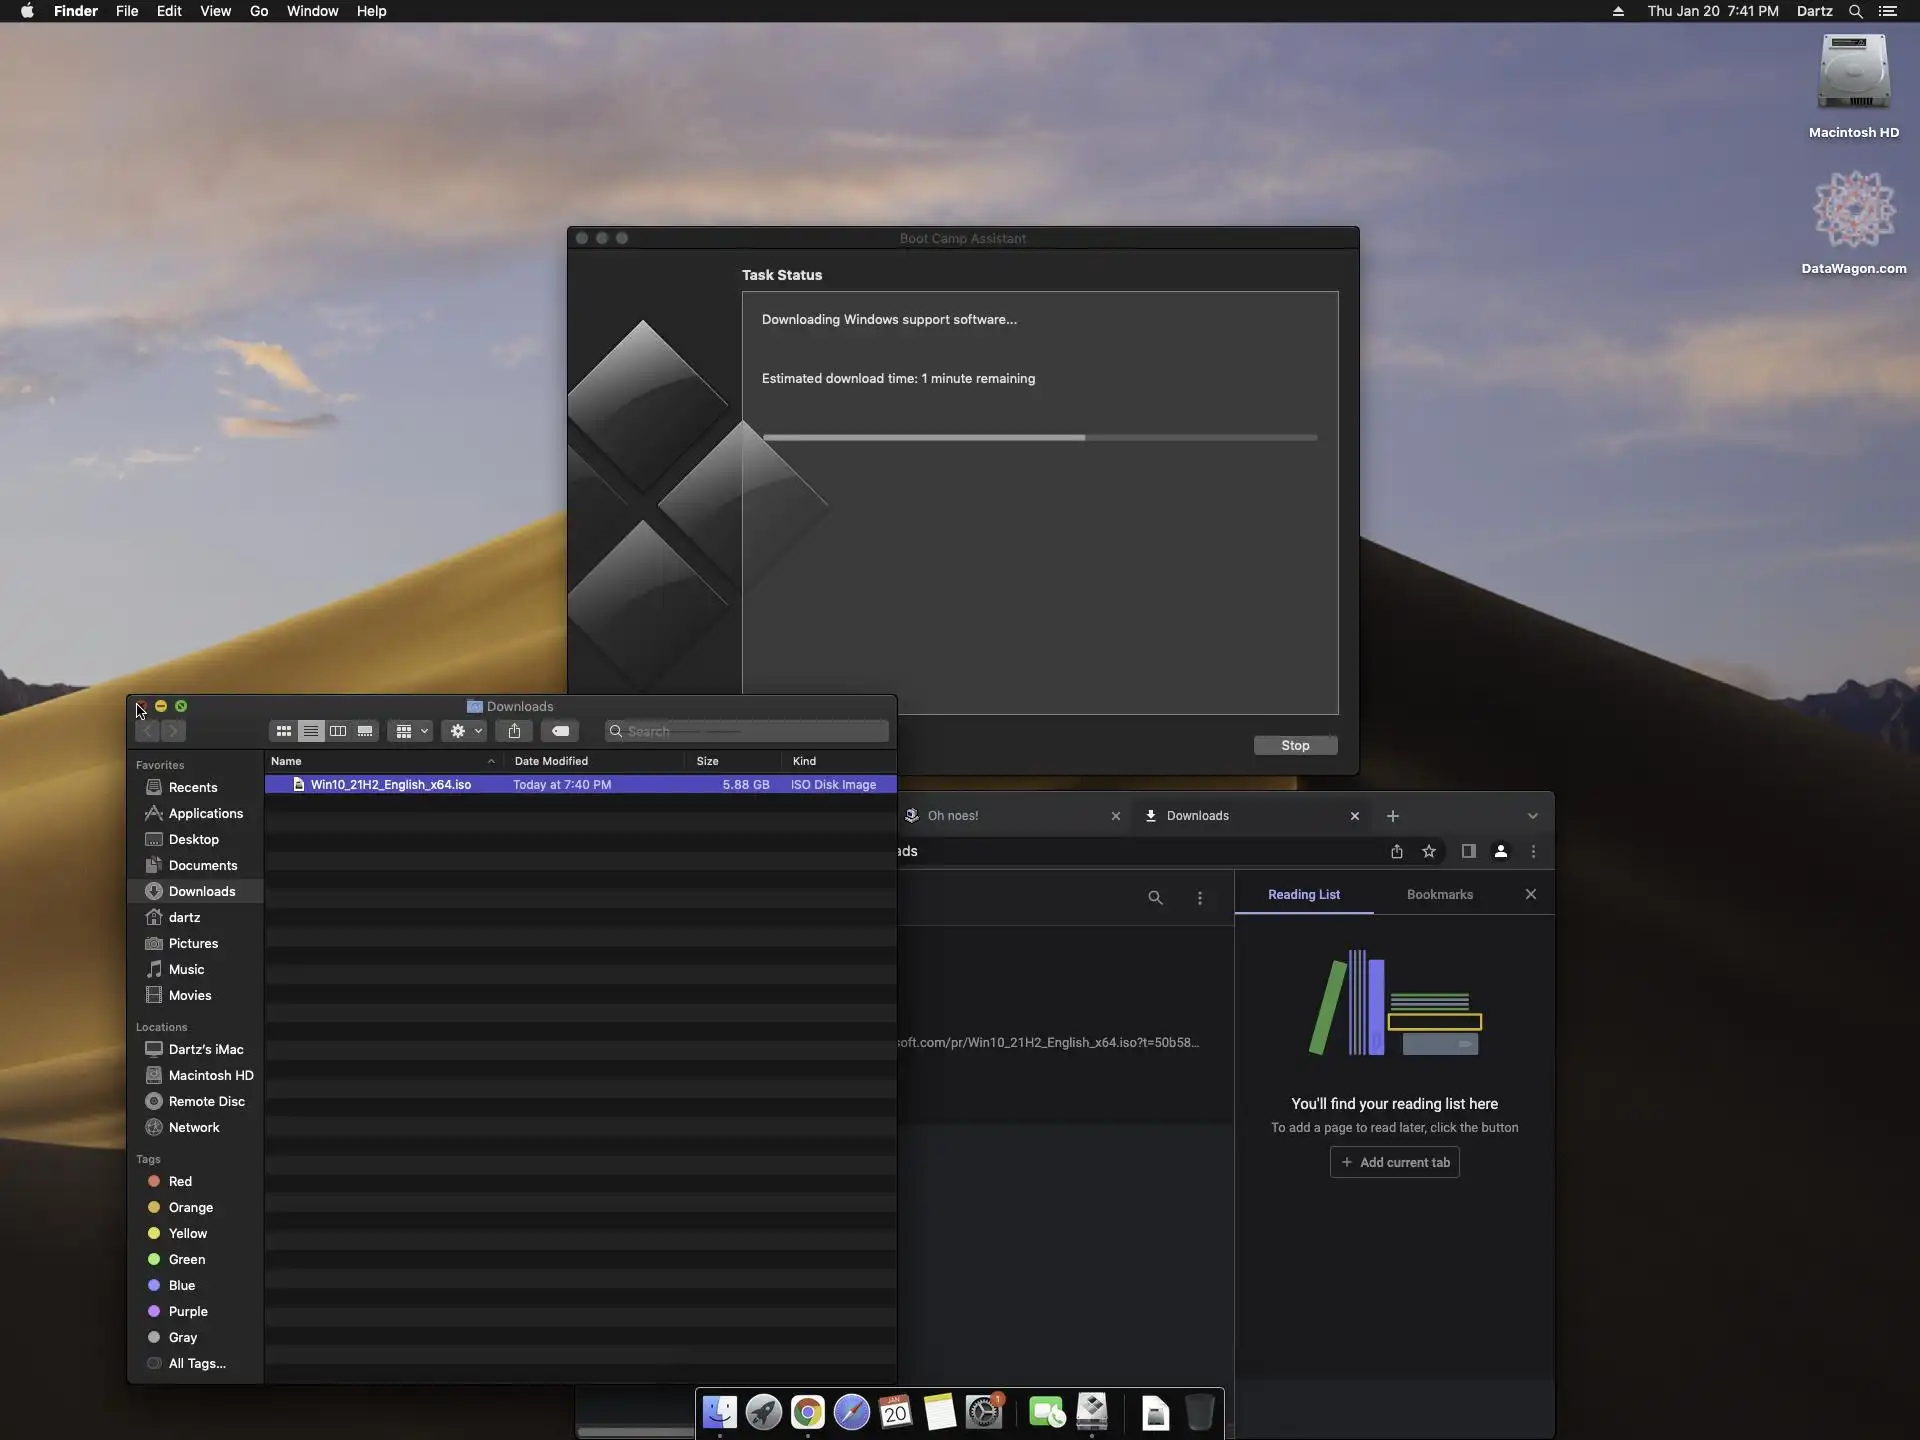Click the Share icon in Finder toolbar
The width and height of the screenshot is (1920, 1440).
(x=514, y=731)
